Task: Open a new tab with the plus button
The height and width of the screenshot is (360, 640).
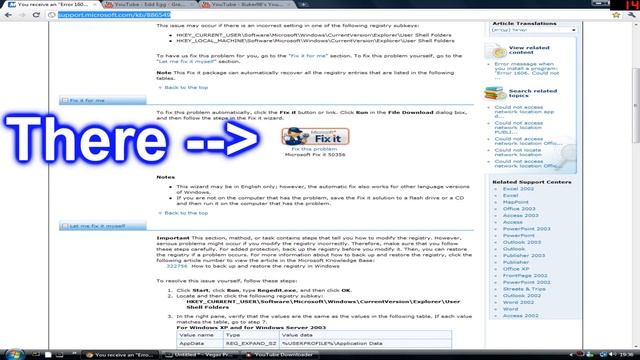Action: 304,4
